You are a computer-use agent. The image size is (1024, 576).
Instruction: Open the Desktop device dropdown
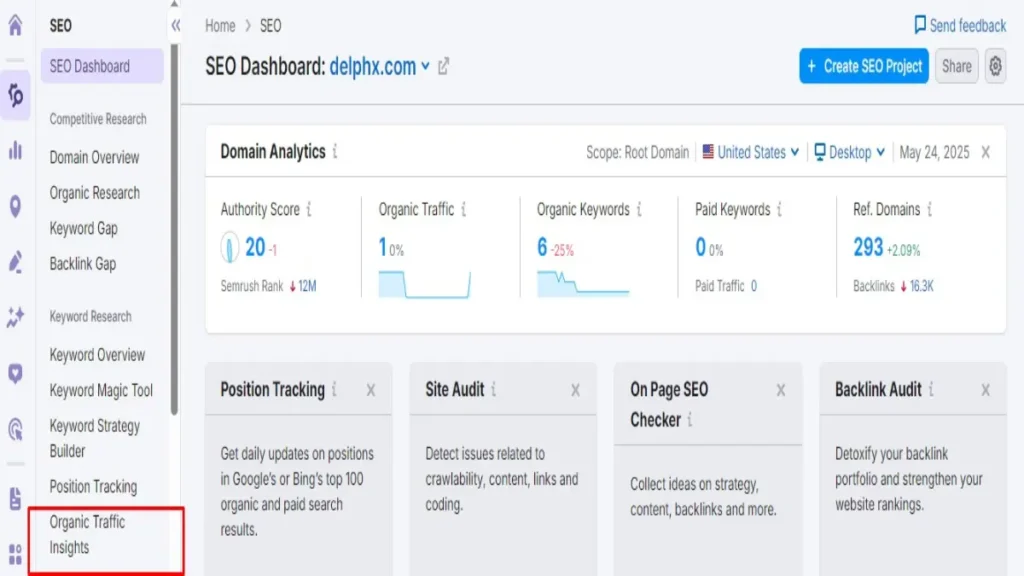[850, 152]
